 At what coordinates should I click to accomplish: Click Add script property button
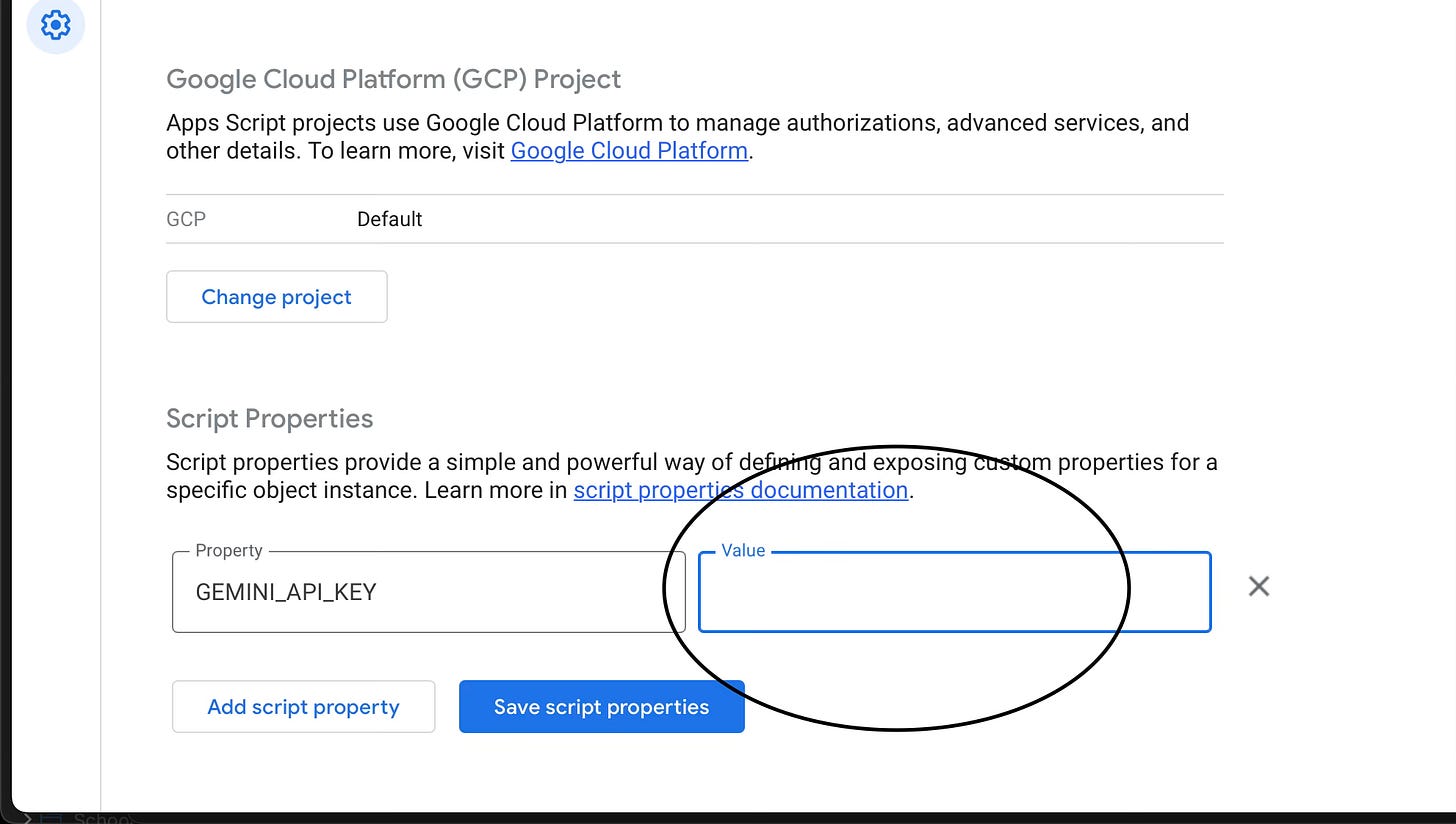click(x=303, y=707)
